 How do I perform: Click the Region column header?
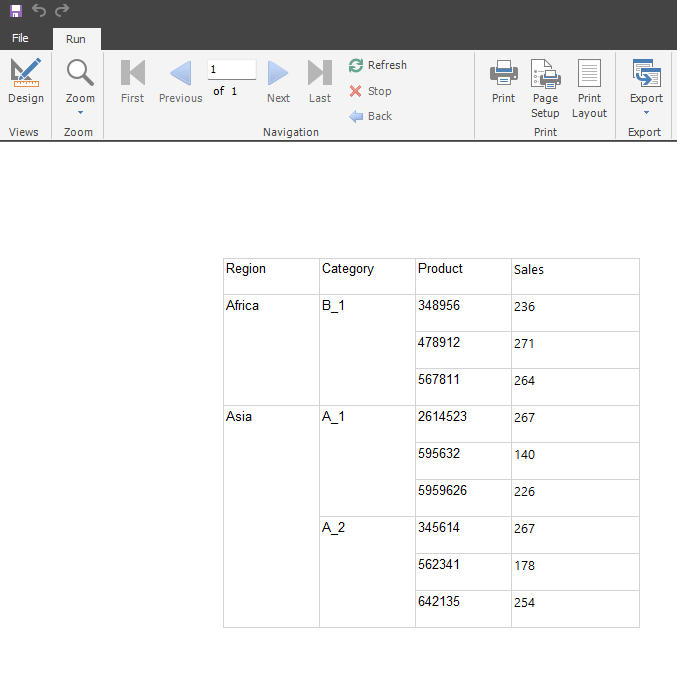271,276
